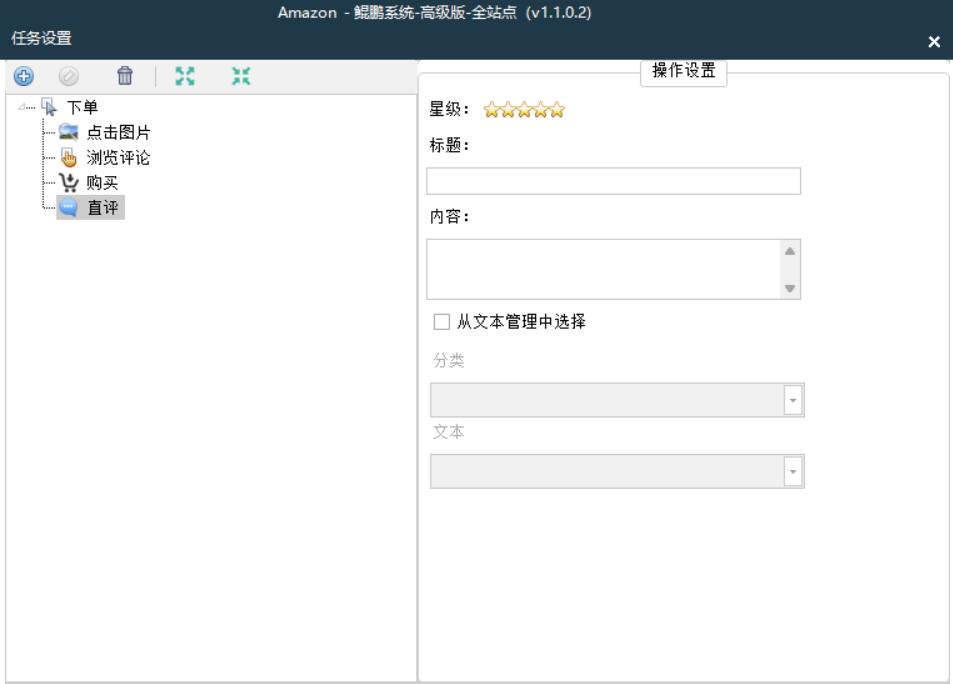This screenshot has height=684, width=953.
Task: Focus the 标题 input field
Action: click(x=613, y=181)
